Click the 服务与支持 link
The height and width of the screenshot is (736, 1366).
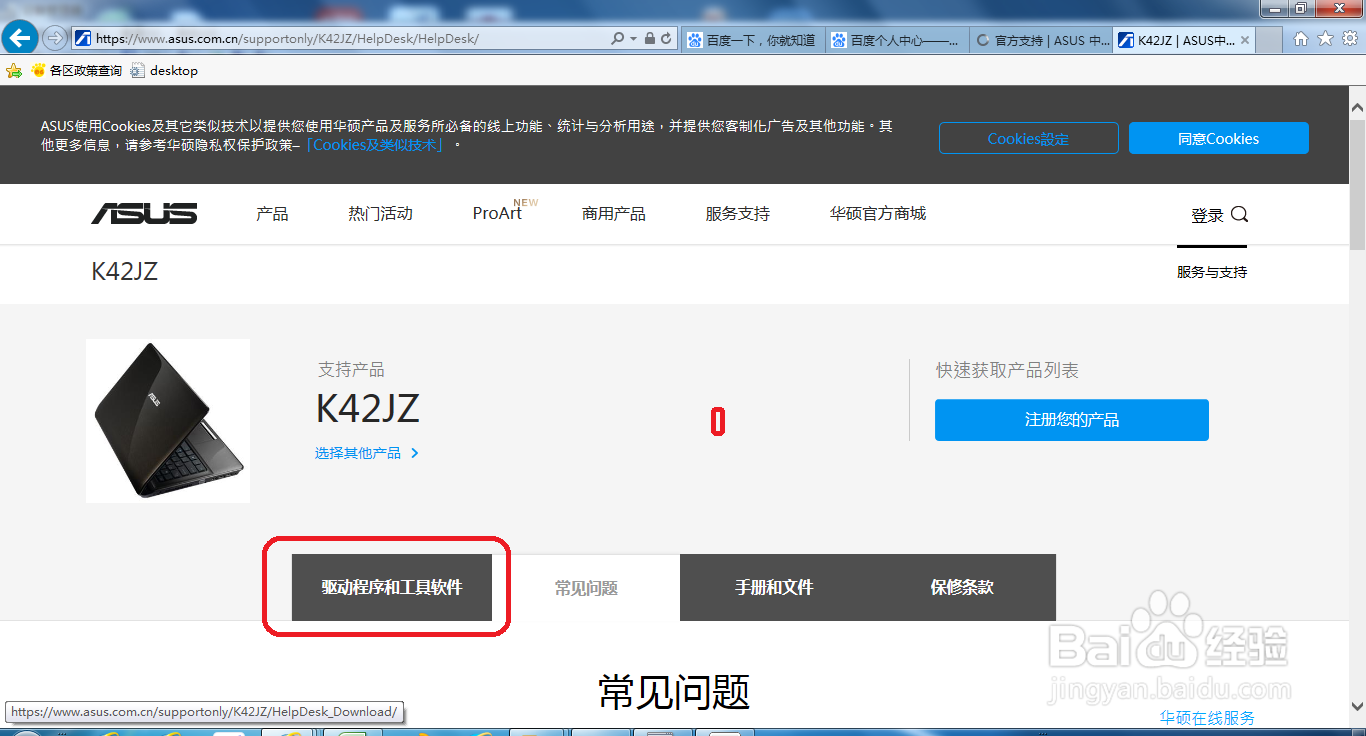(1212, 272)
